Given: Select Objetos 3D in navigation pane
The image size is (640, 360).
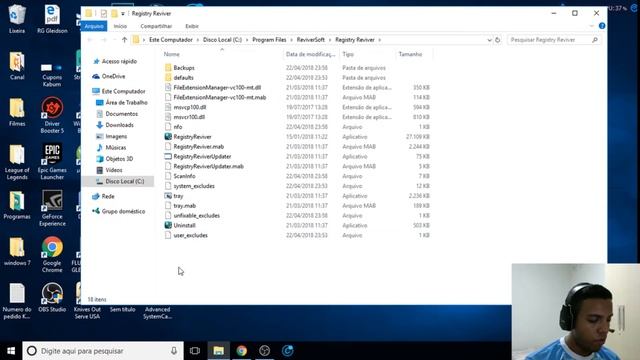Looking at the screenshot, I should pos(119,159).
